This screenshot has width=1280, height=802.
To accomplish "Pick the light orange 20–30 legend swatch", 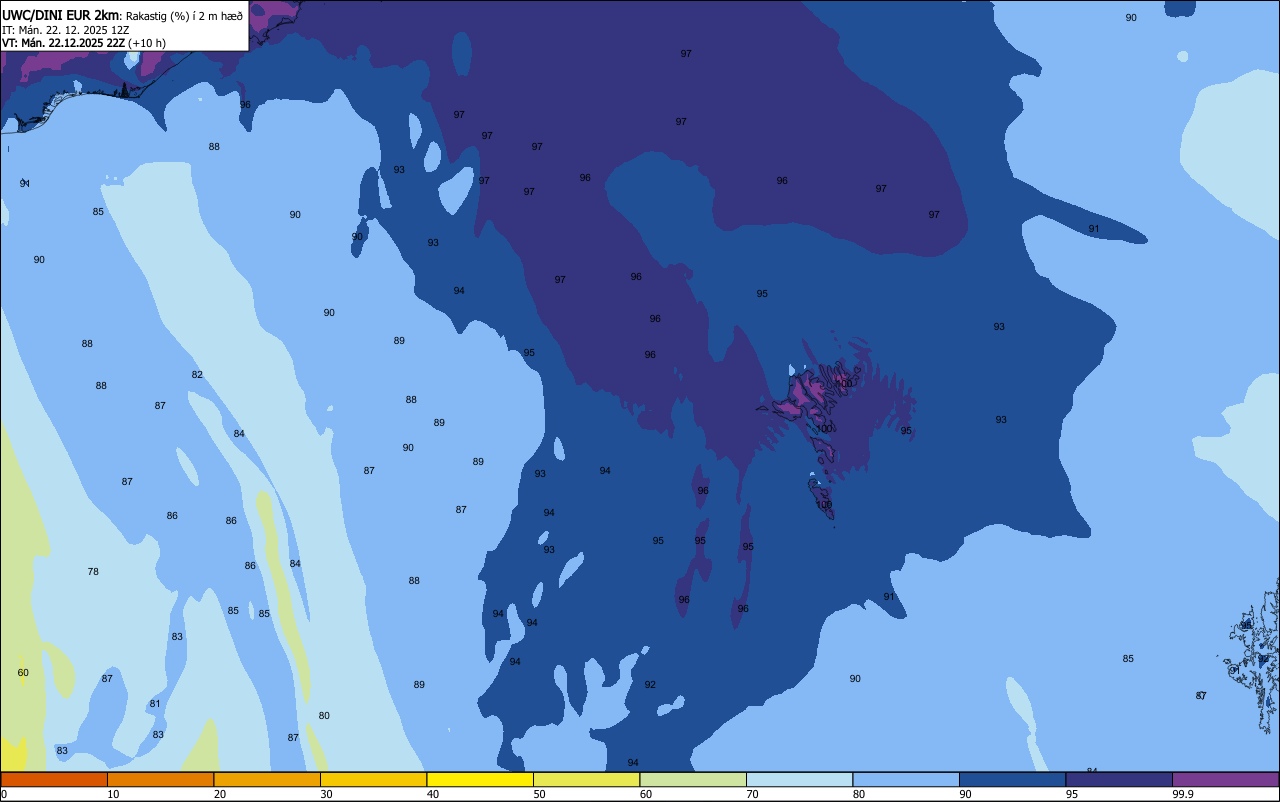I will click(267, 779).
